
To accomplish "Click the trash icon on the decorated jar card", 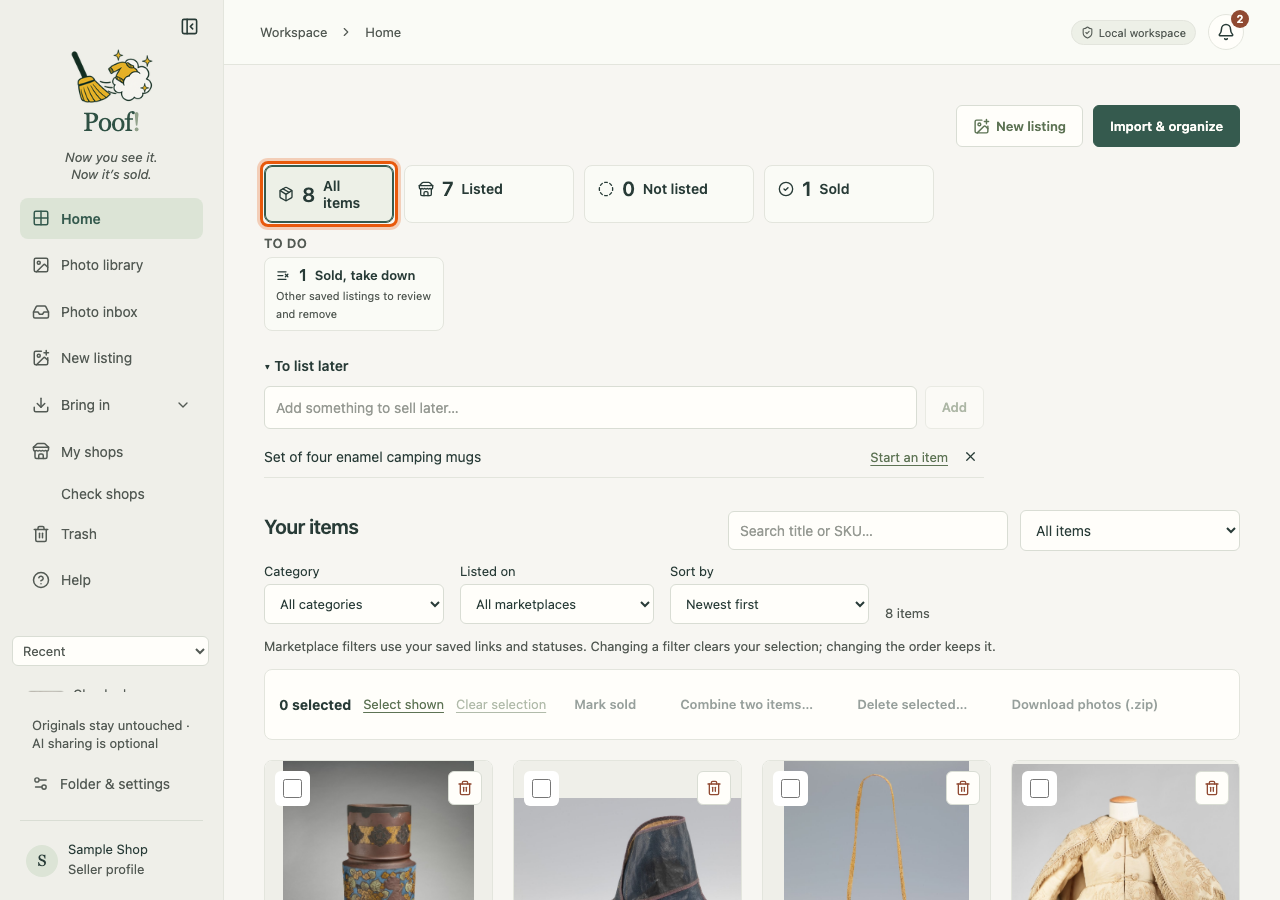I will [x=465, y=788].
